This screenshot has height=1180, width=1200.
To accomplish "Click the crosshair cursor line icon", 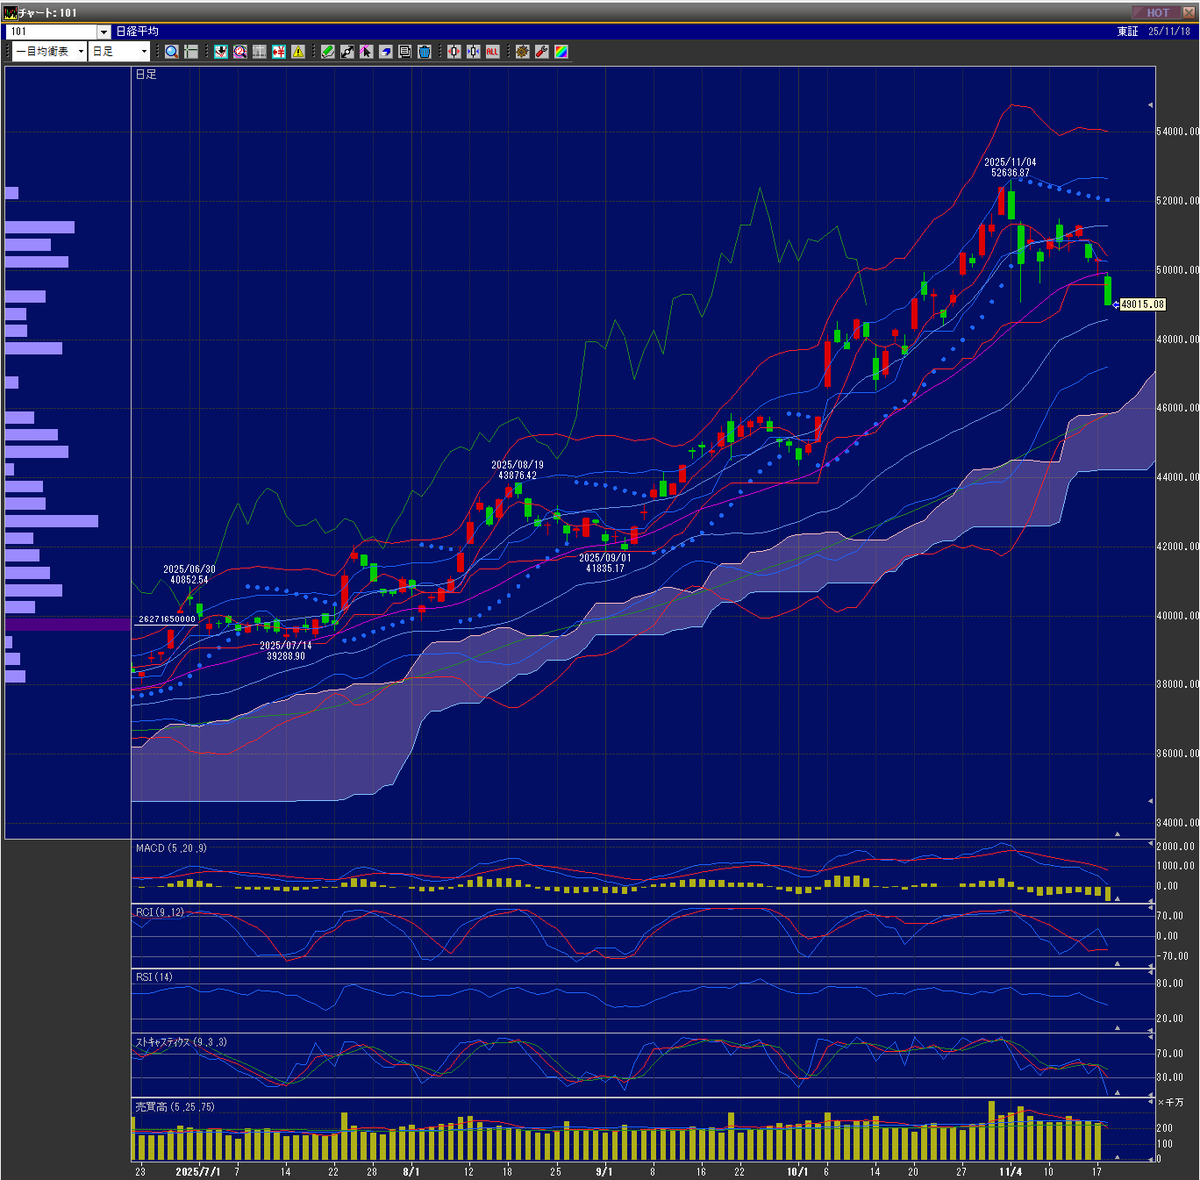I will coord(191,51).
